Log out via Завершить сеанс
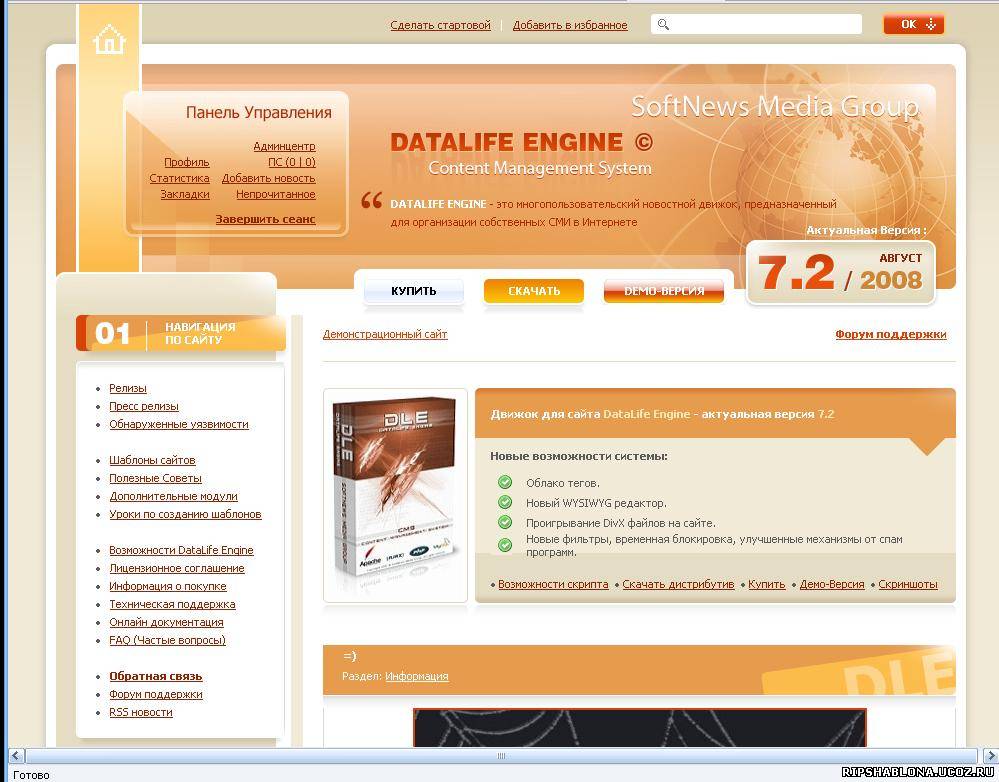 pos(265,219)
